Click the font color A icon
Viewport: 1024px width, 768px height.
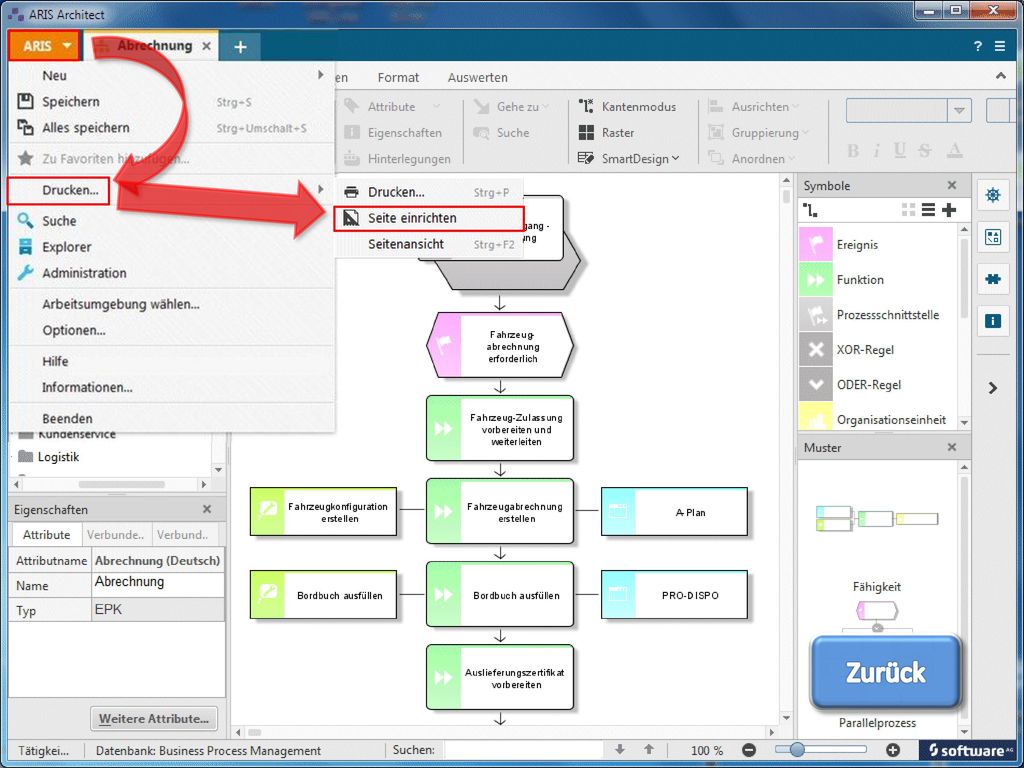click(955, 151)
